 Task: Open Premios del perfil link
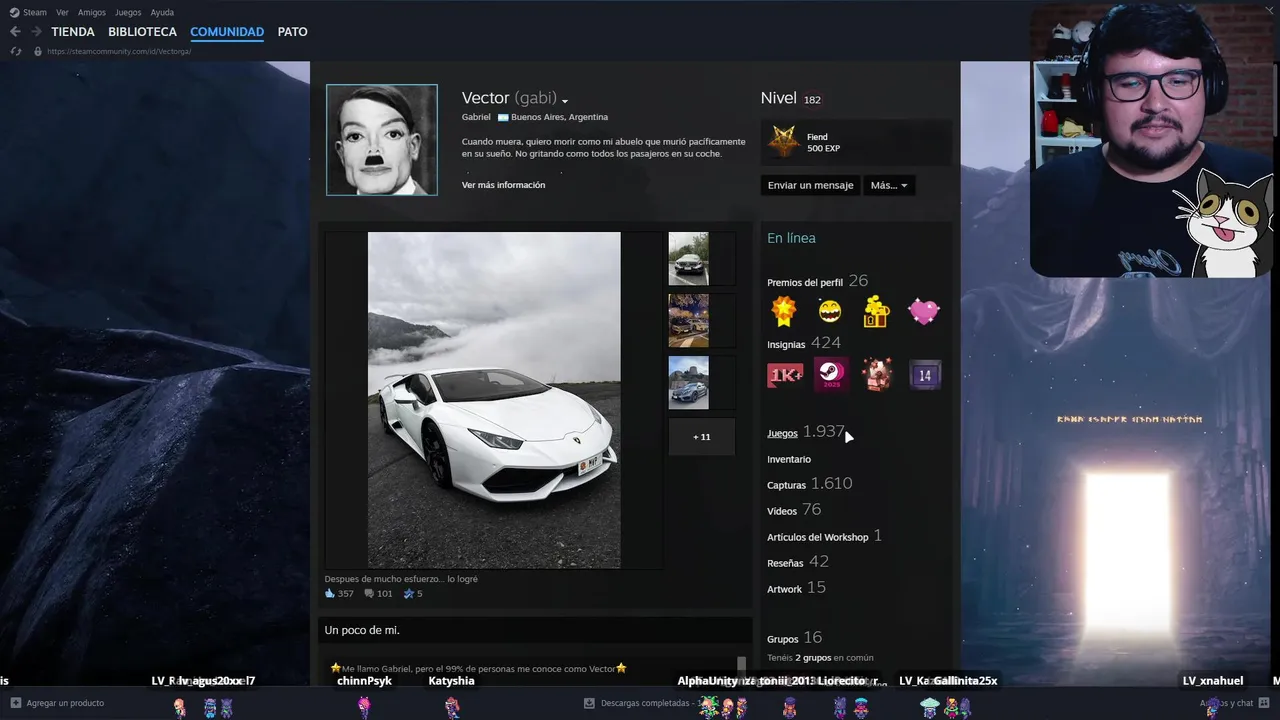pyautogui.click(x=804, y=283)
